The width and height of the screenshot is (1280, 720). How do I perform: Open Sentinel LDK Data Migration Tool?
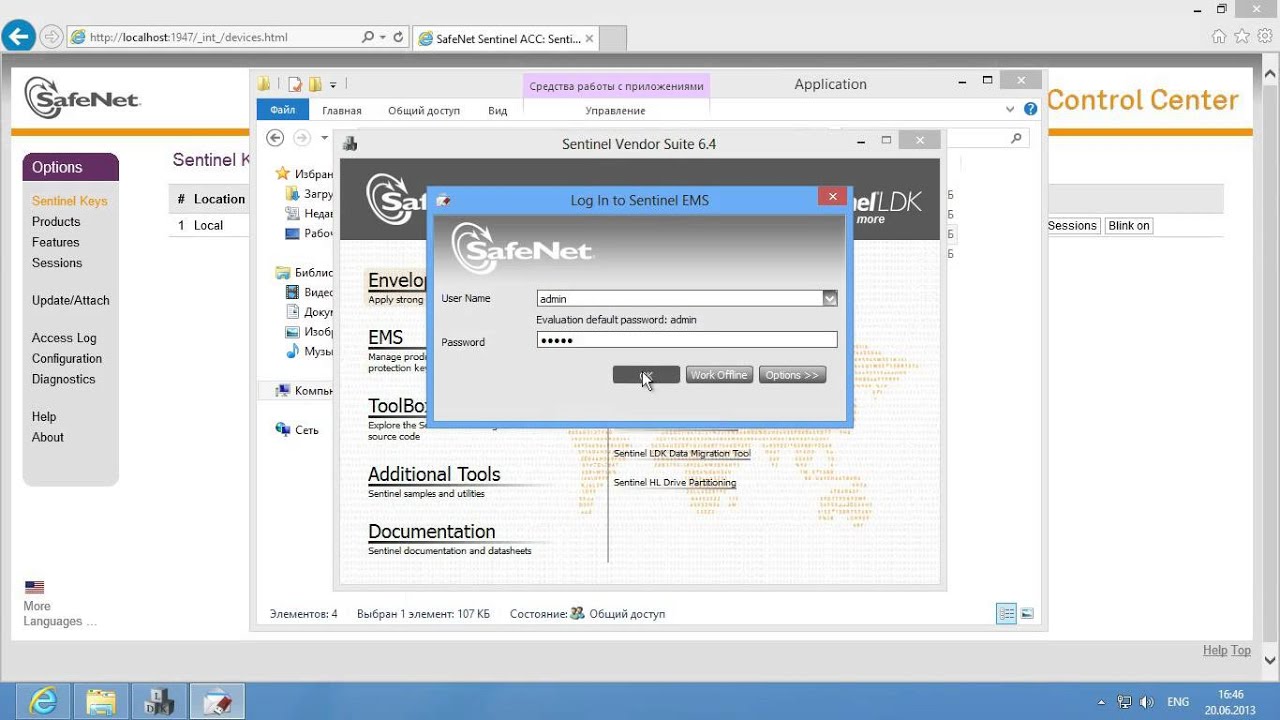pyautogui.click(x=682, y=453)
